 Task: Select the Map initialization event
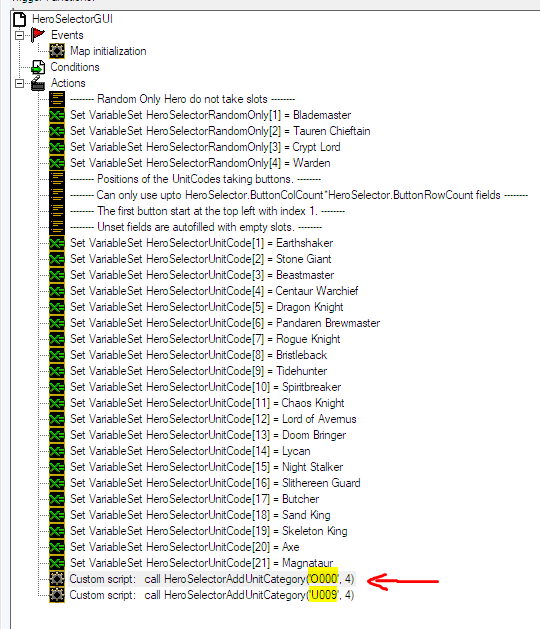coord(108,51)
